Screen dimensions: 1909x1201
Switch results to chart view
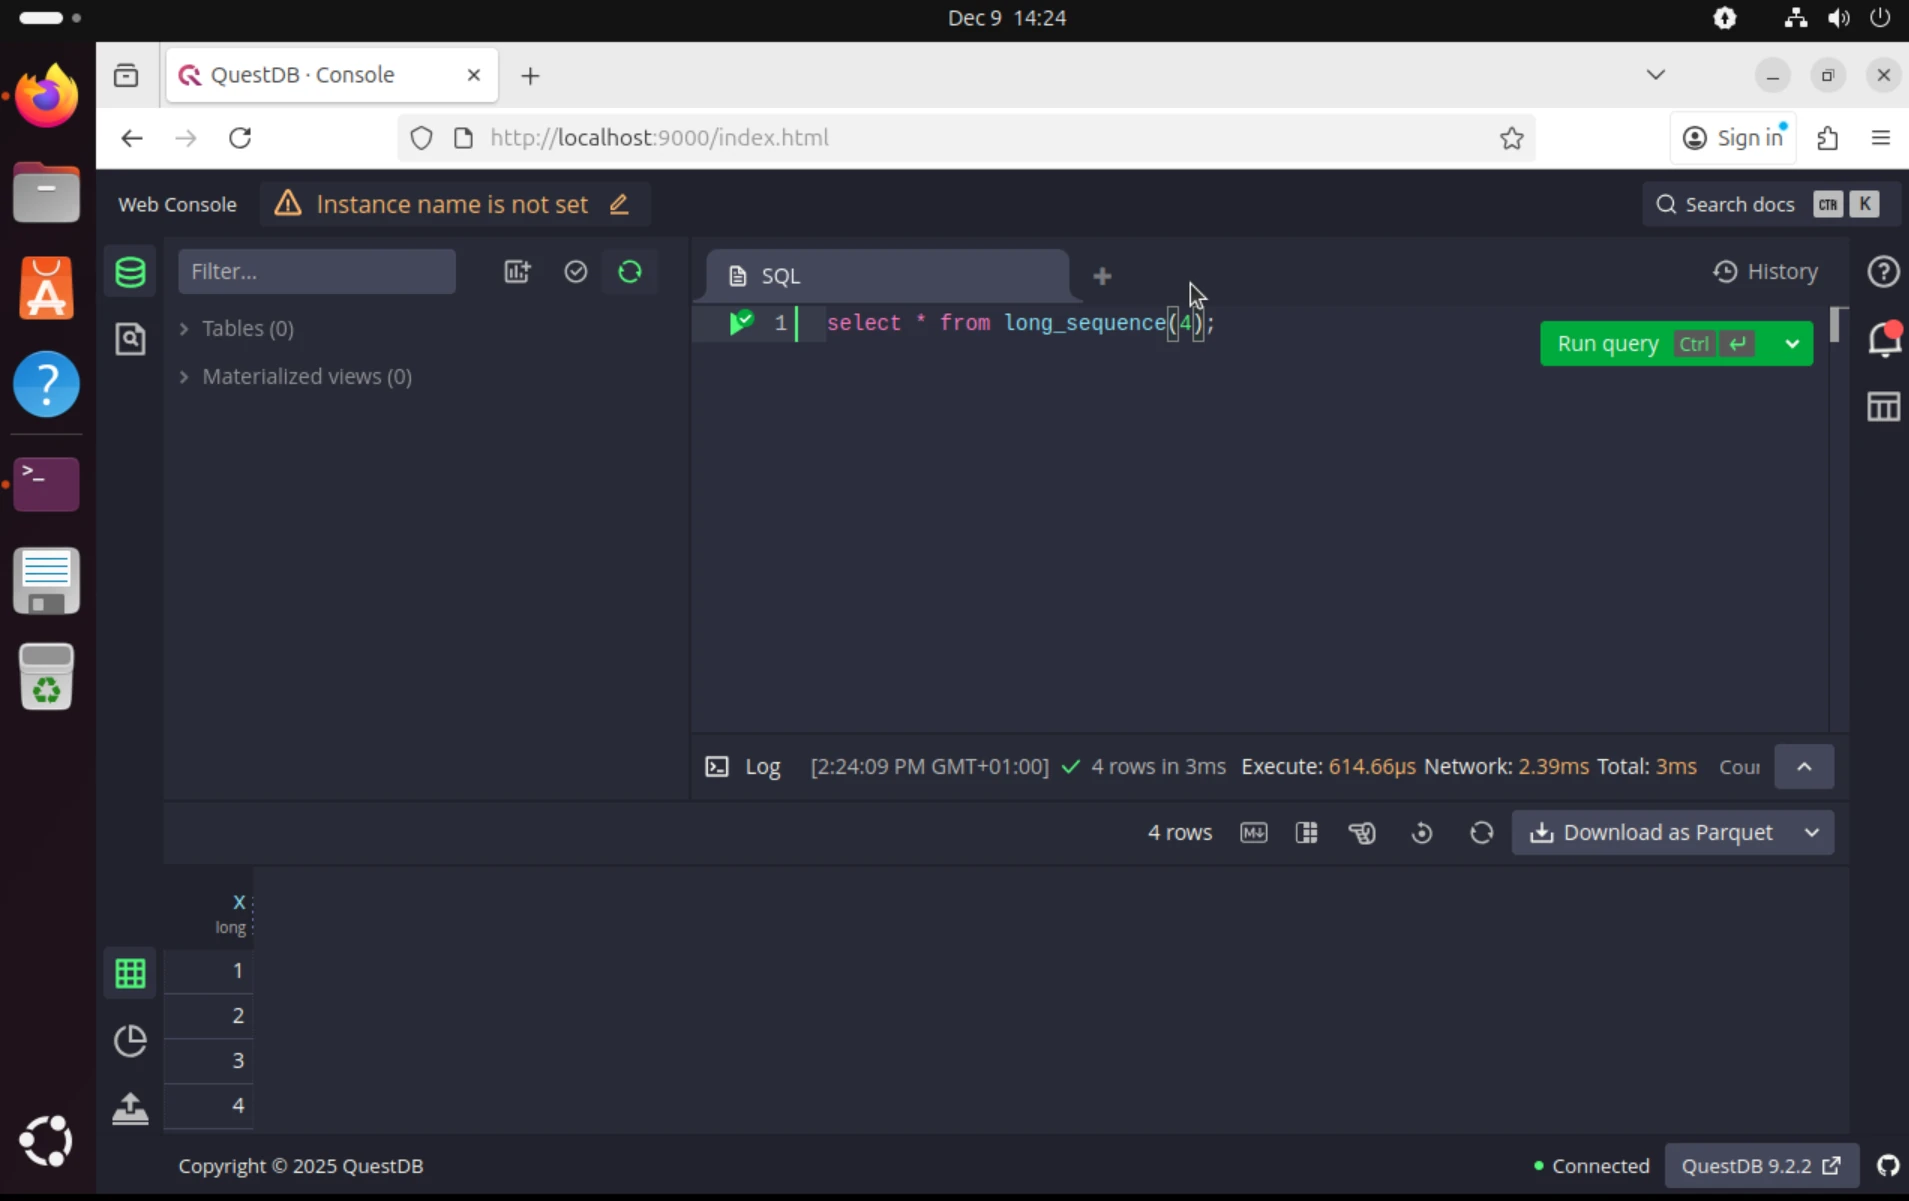click(130, 1041)
